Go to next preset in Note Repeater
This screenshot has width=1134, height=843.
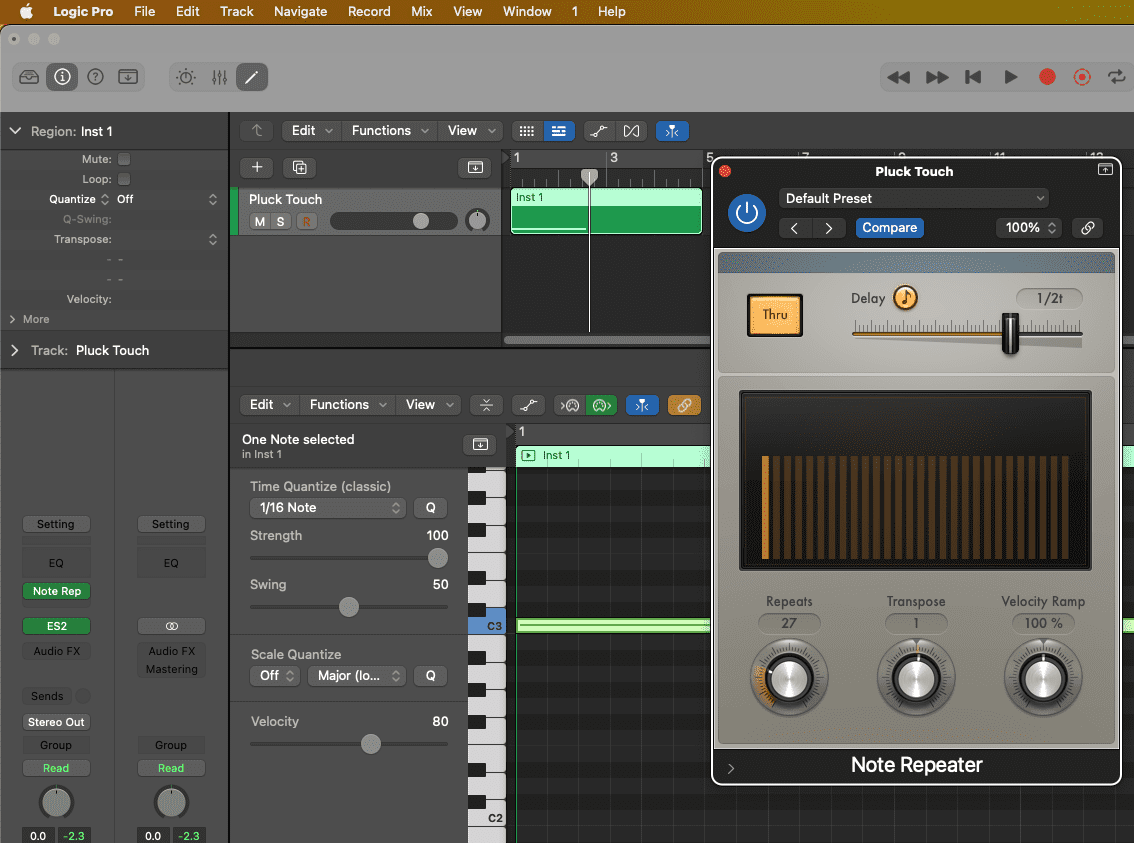(x=829, y=228)
